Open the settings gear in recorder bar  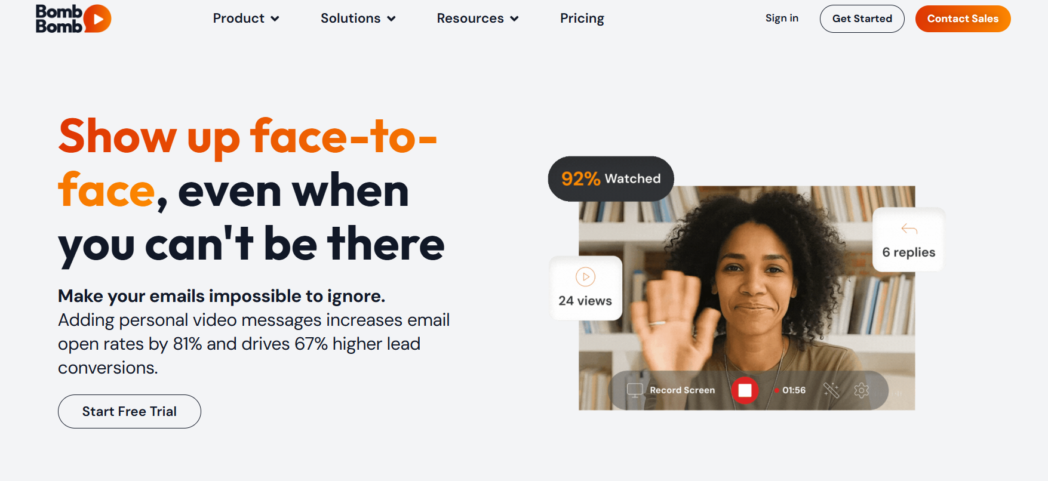tap(862, 390)
